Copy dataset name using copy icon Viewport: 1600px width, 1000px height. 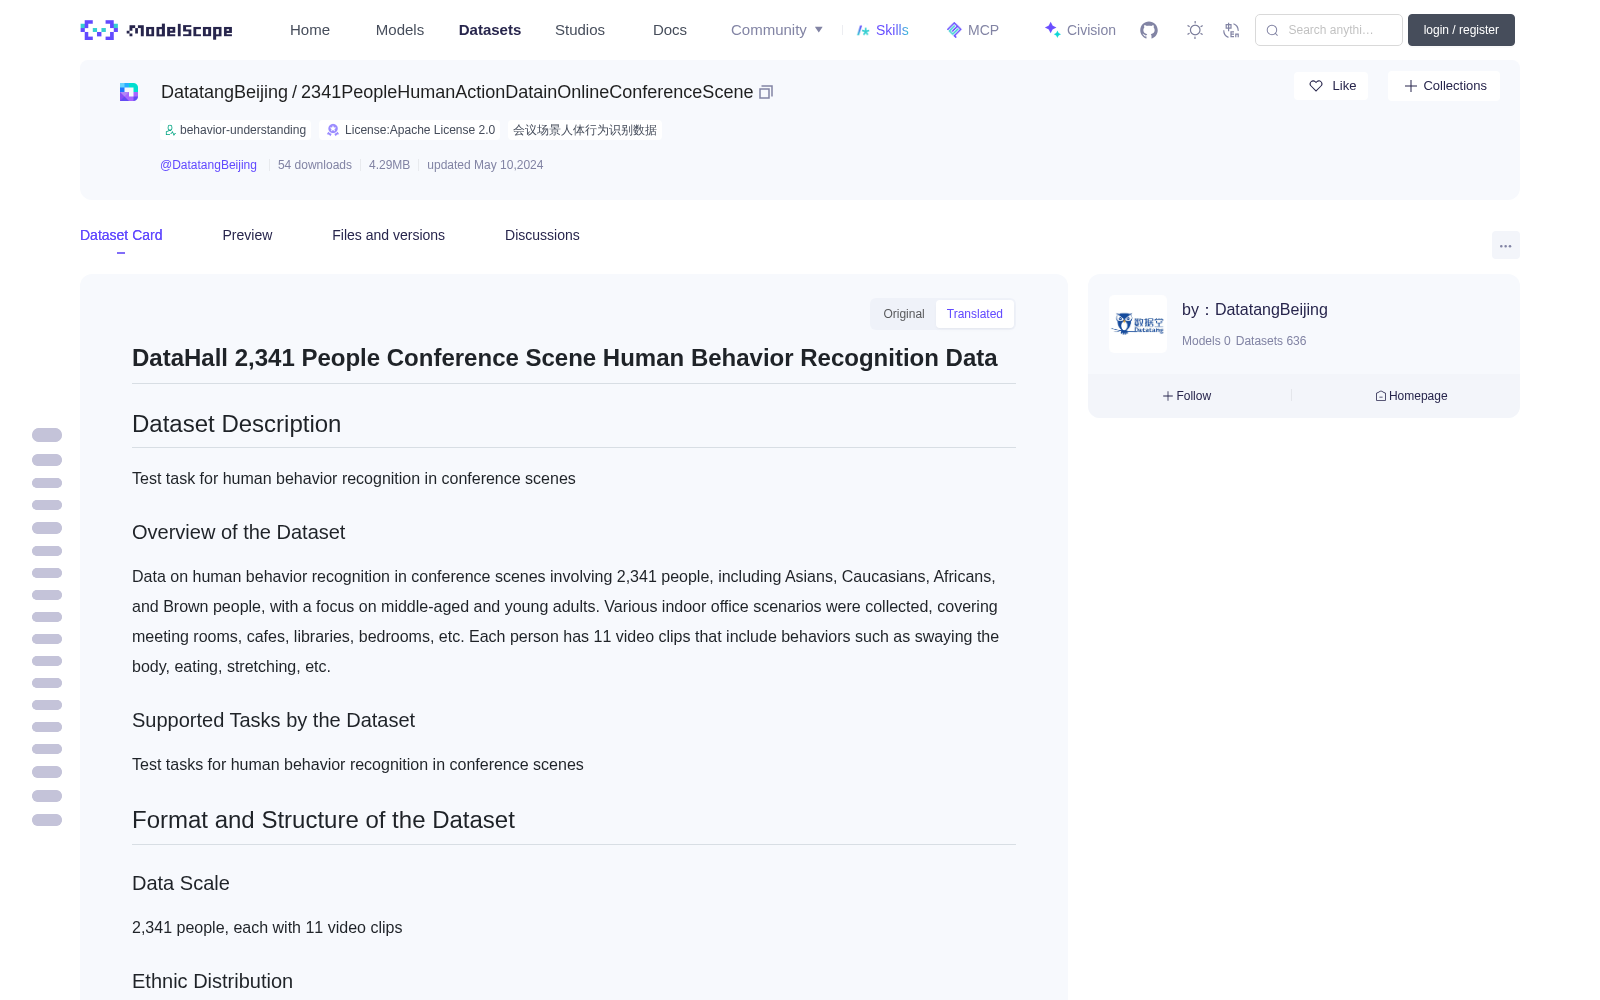766,92
